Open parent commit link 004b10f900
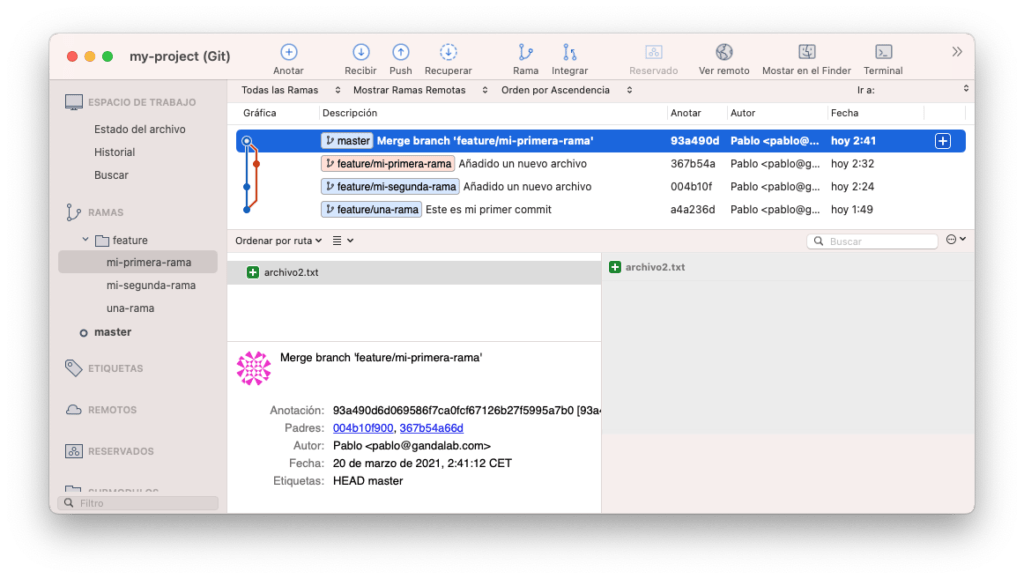Screen dimensions: 1024x579 coord(363,428)
